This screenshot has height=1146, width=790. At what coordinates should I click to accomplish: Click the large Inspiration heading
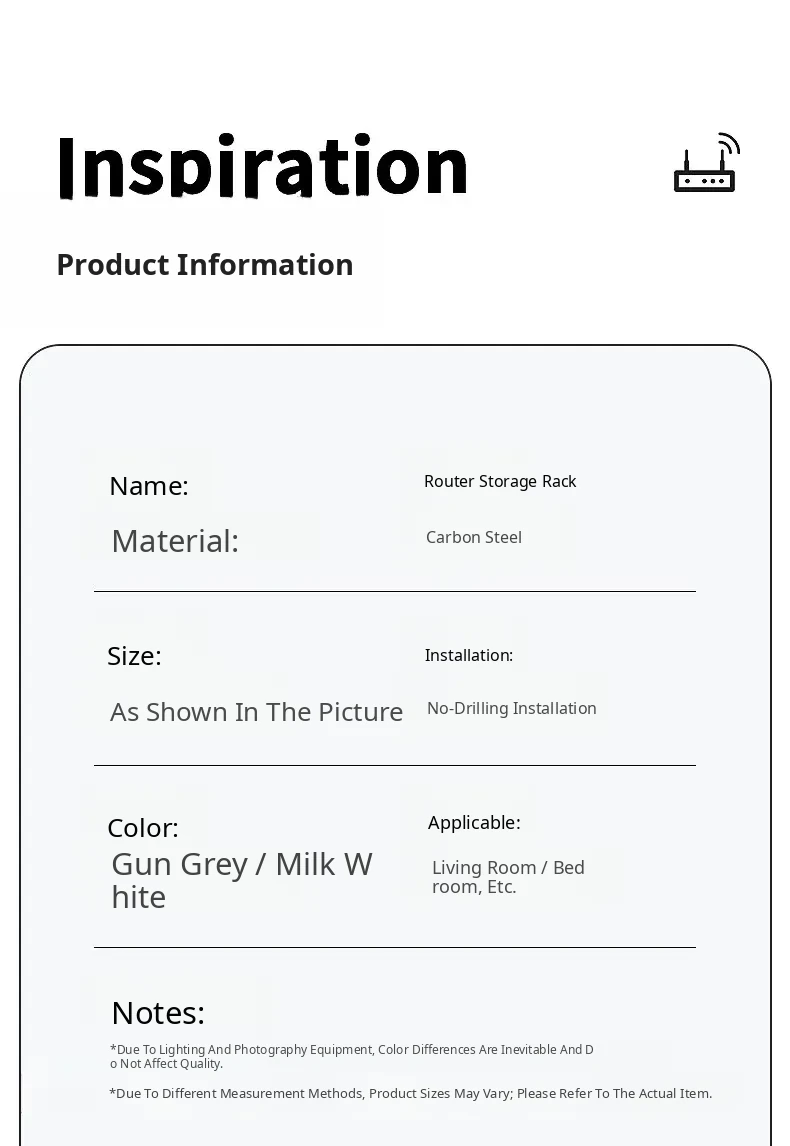click(x=262, y=166)
